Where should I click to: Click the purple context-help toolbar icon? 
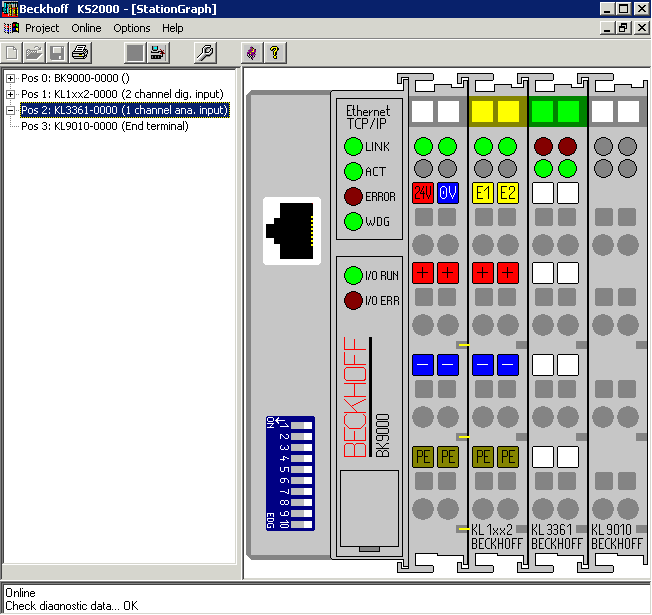tap(252, 53)
